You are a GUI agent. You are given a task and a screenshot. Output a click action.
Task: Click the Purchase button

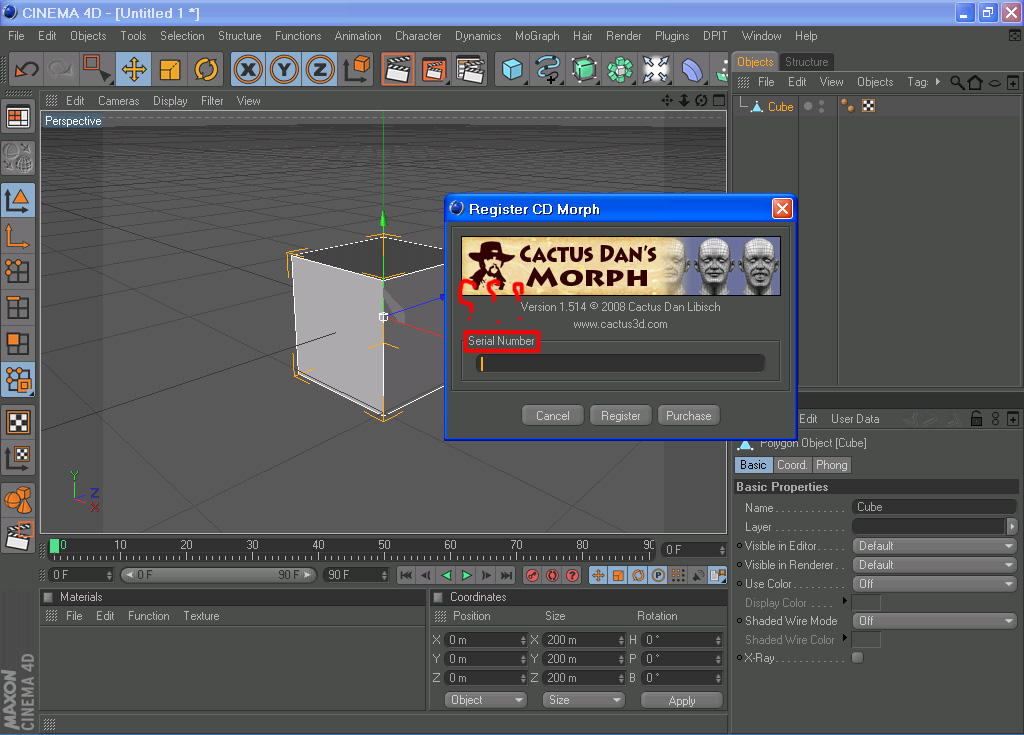[688, 416]
